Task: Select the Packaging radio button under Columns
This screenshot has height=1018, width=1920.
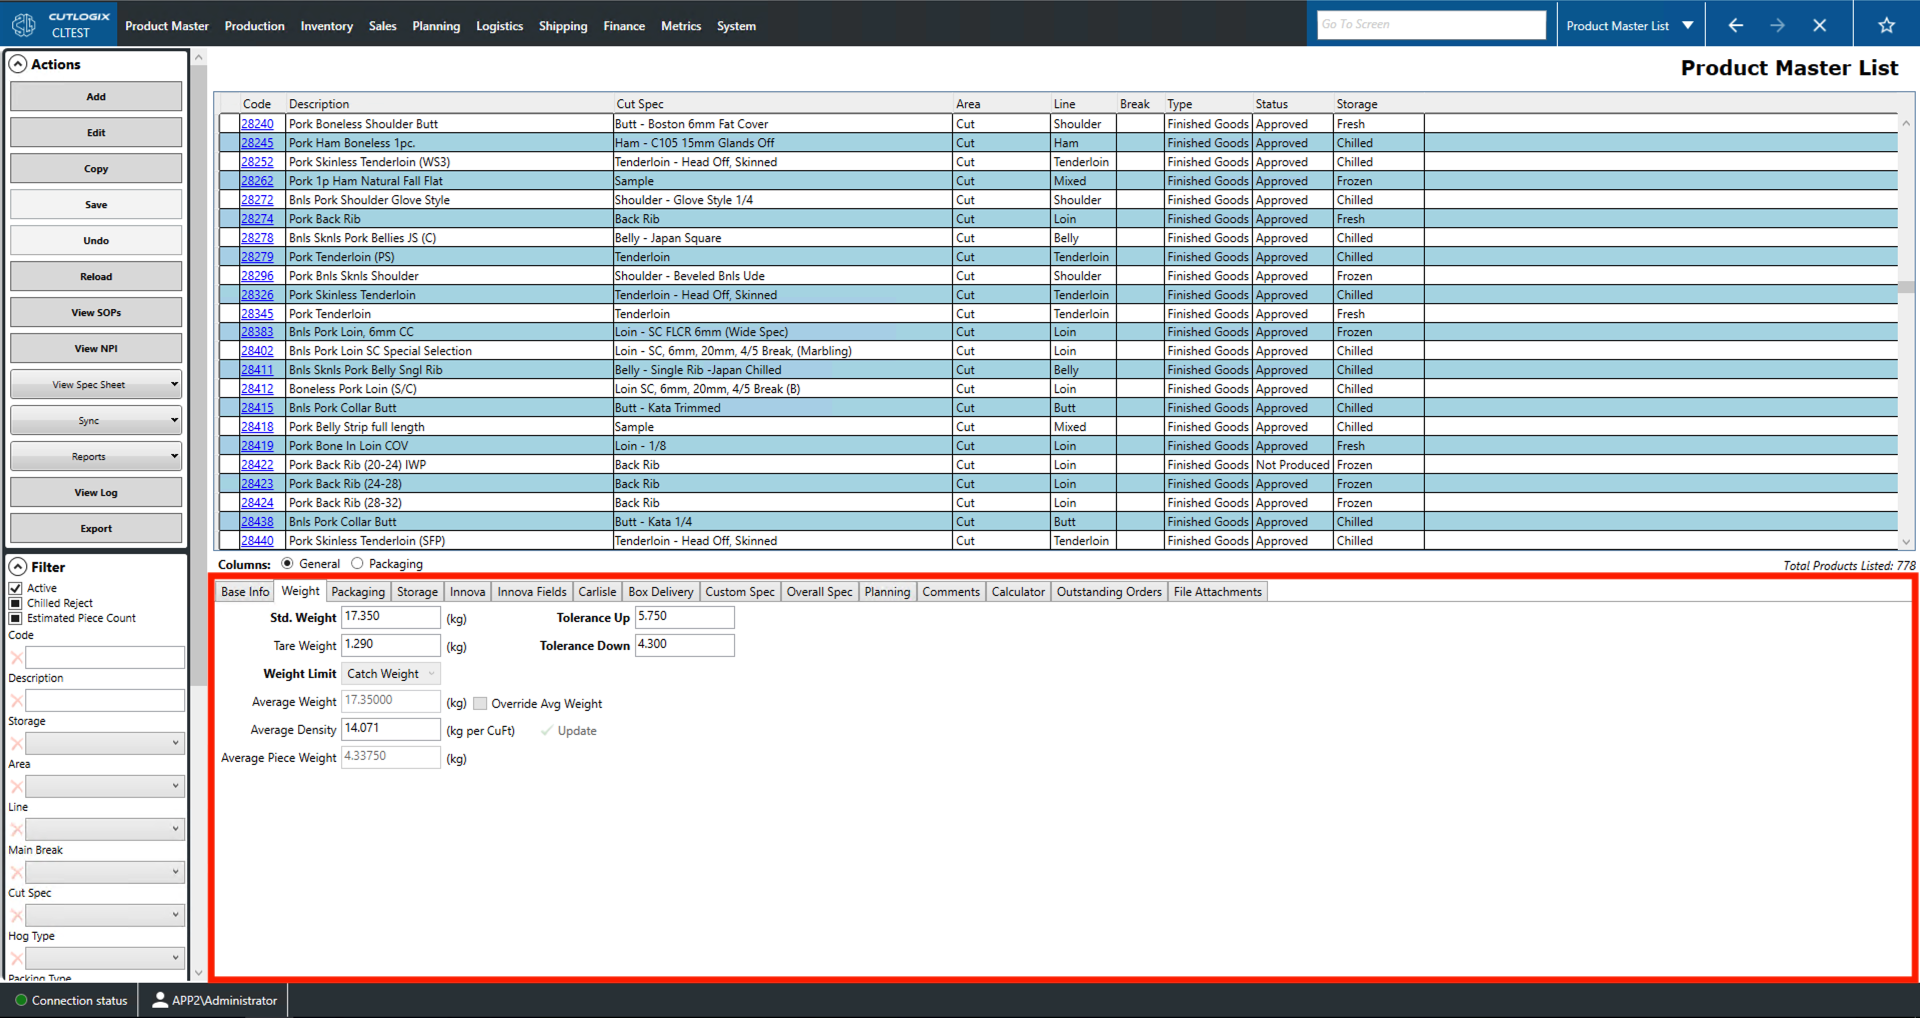Action: coord(357,563)
